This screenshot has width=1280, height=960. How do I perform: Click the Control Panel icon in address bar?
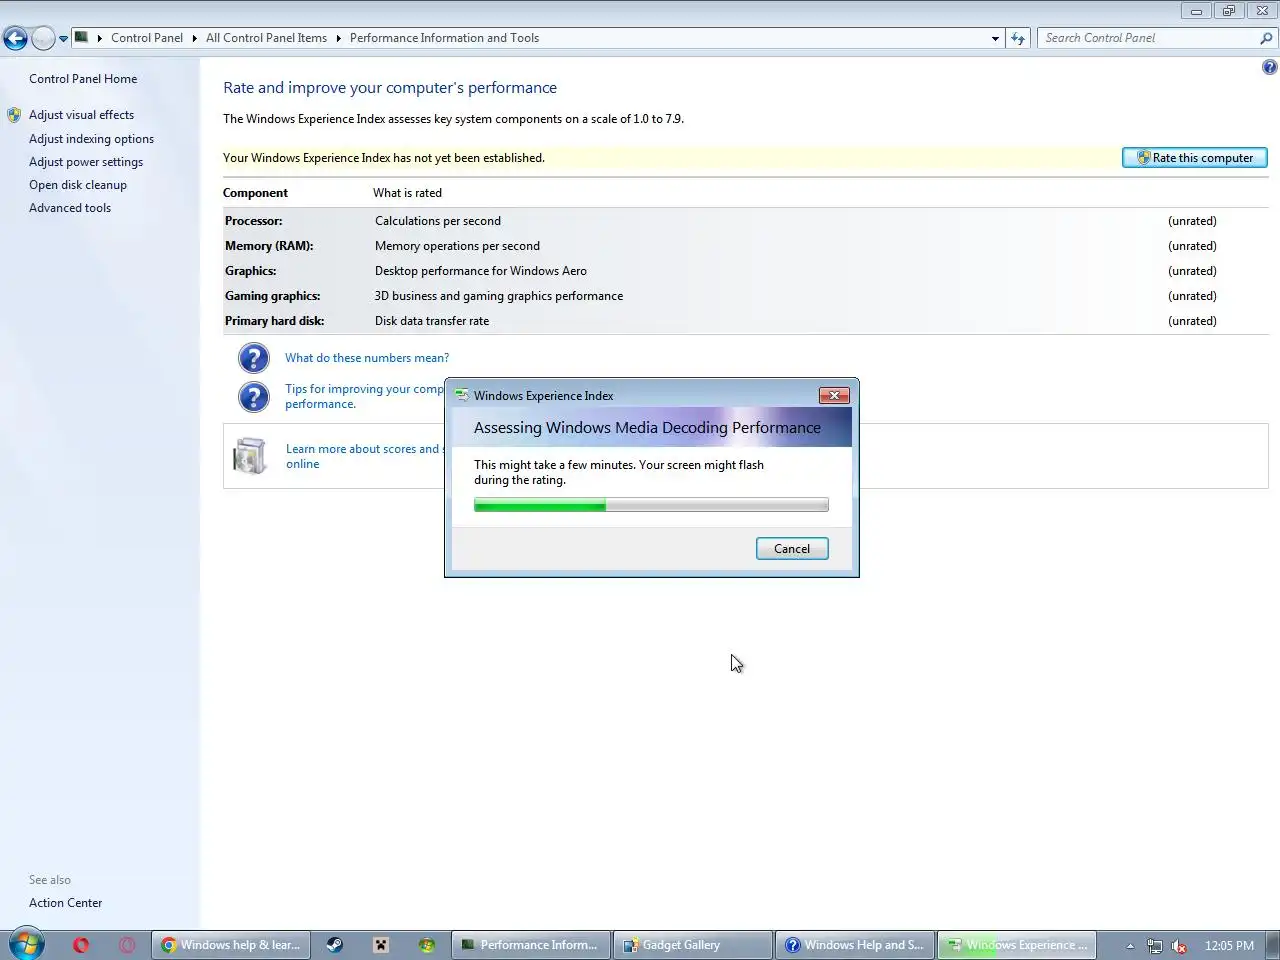coord(82,38)
